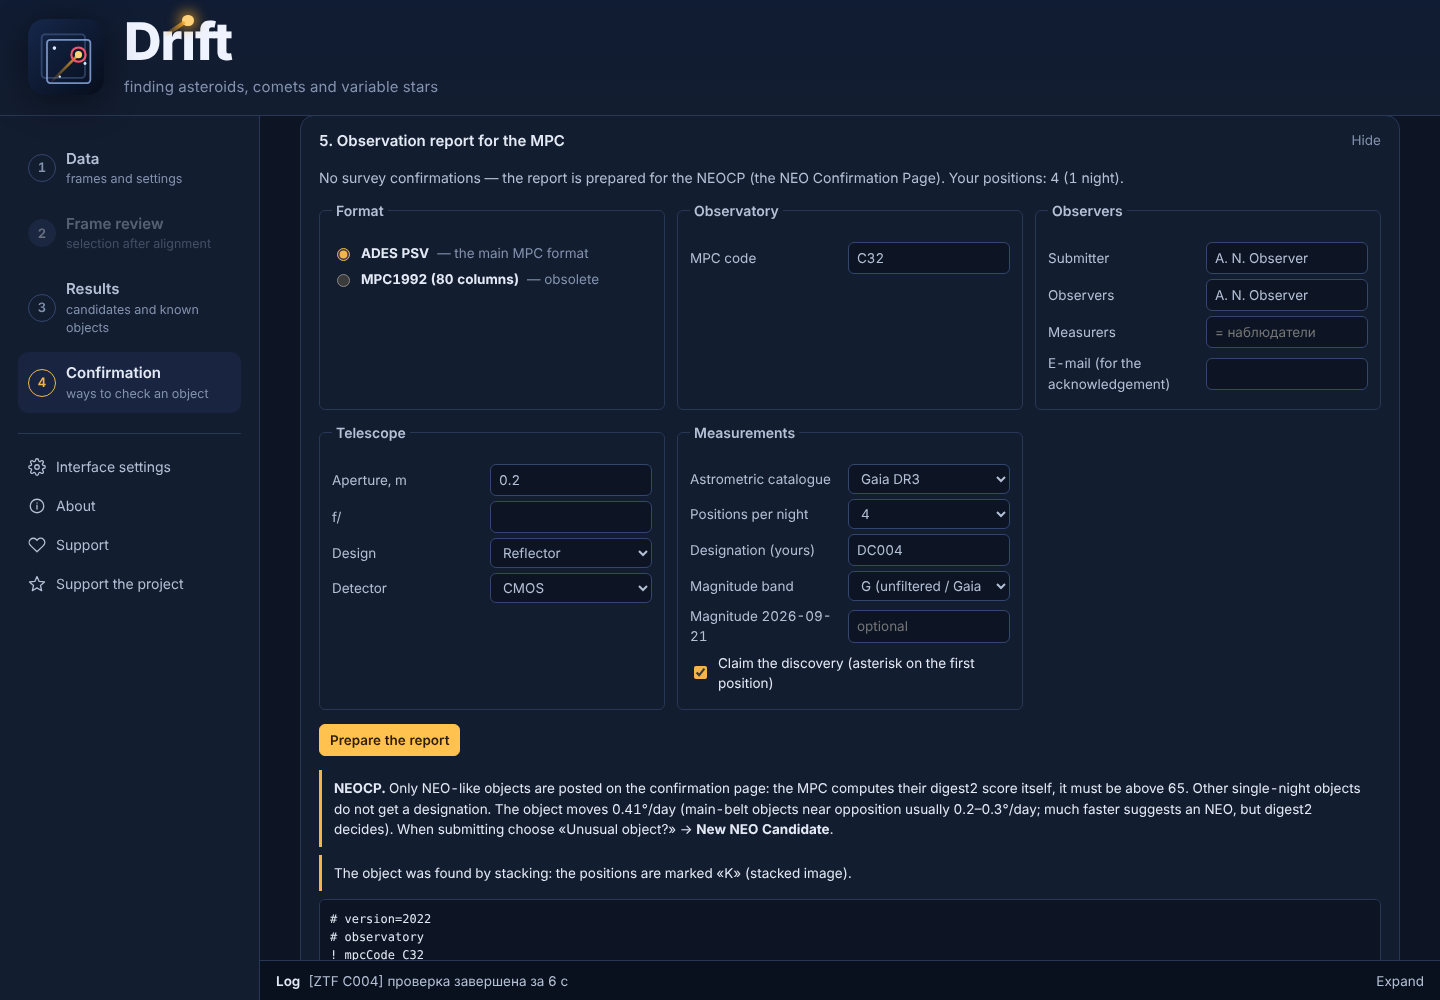Click the optional Magnitude input field
The width and height of the screenshot is (1440, 1000).
pyautogui.click(x=929, y=626)
